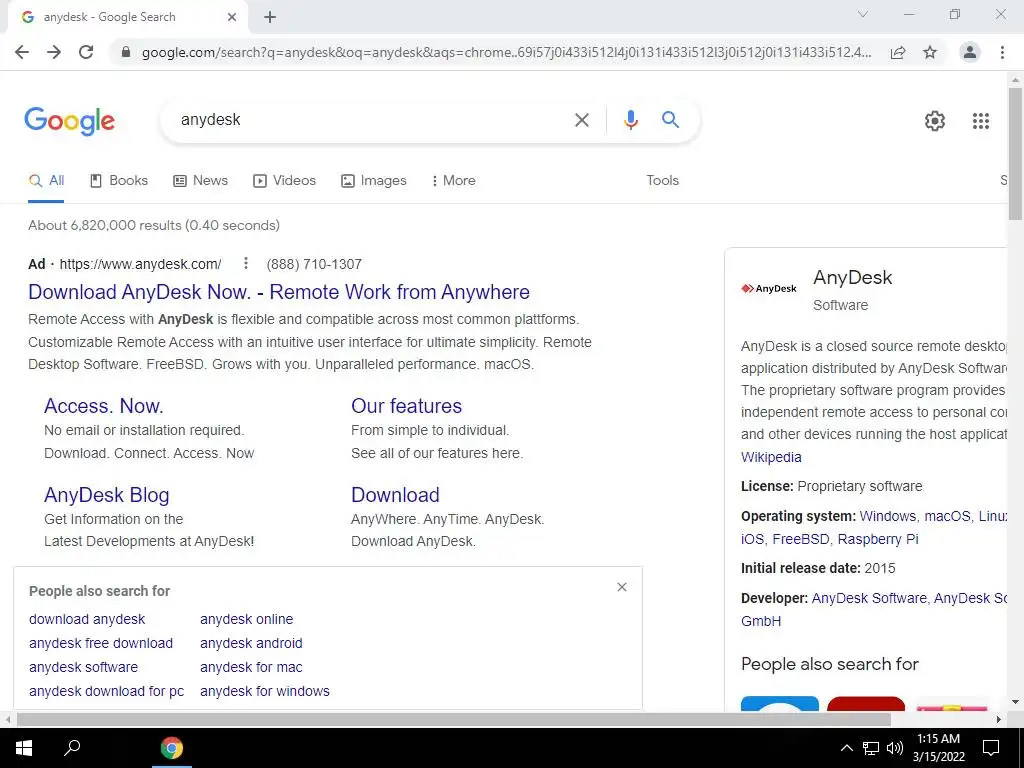The width and height of the screenshot is (1024, 768).
Task: Open the Download sitelink
Action: point(395,495)
